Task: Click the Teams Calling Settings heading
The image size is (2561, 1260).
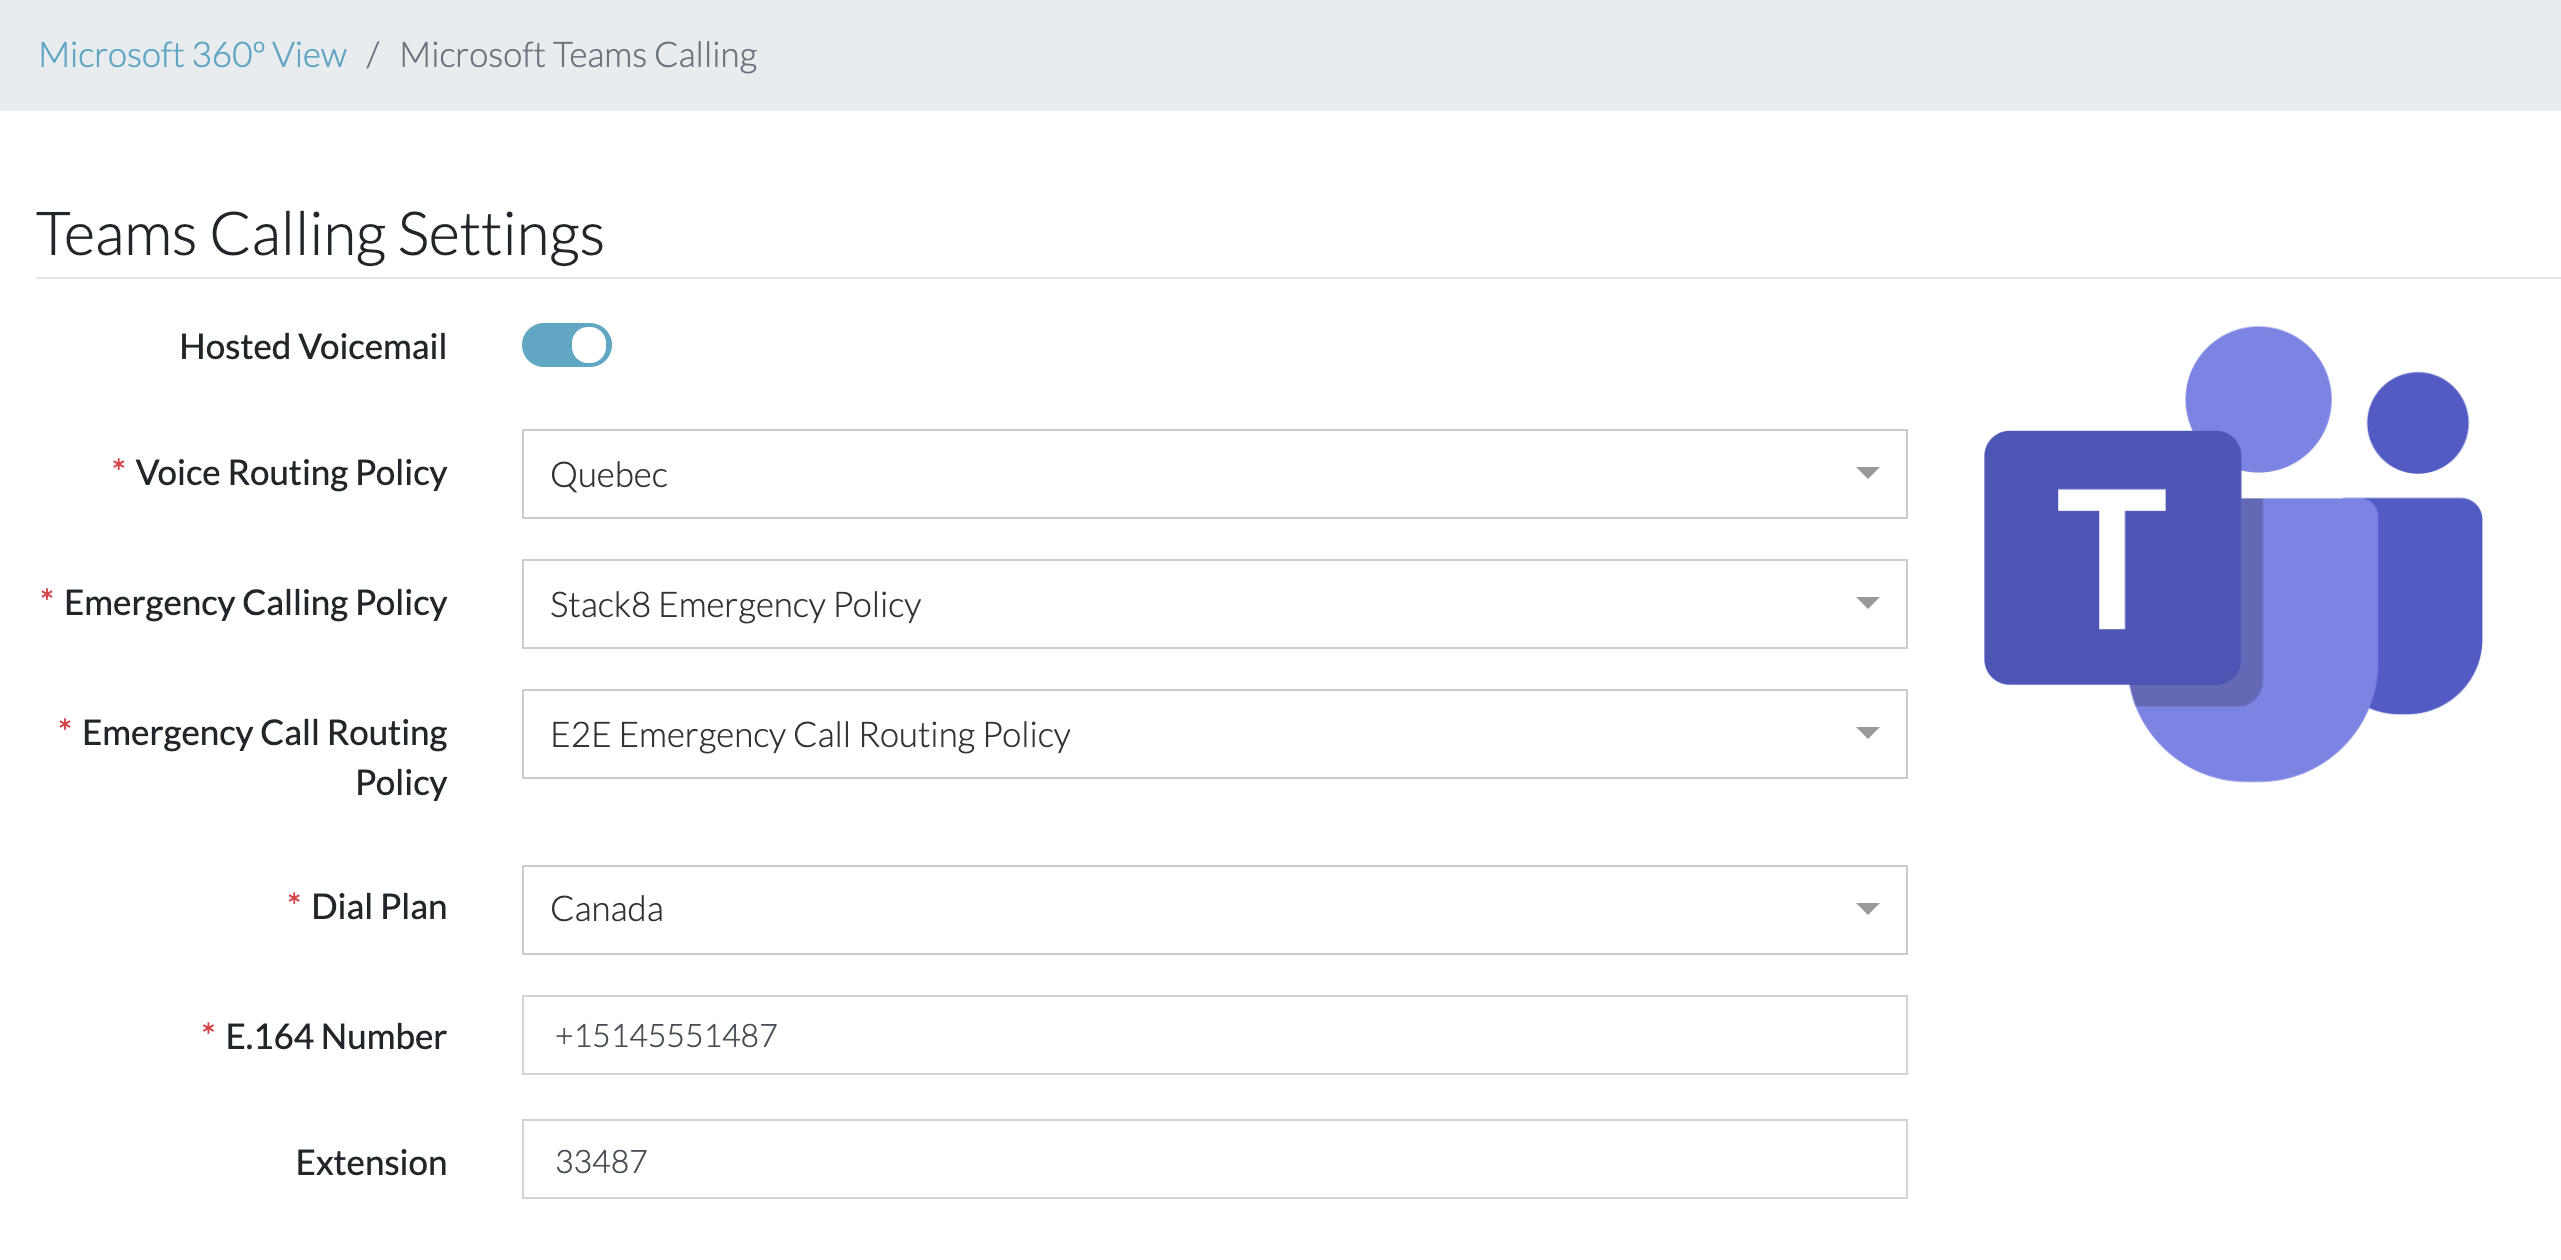Action: 320,235
